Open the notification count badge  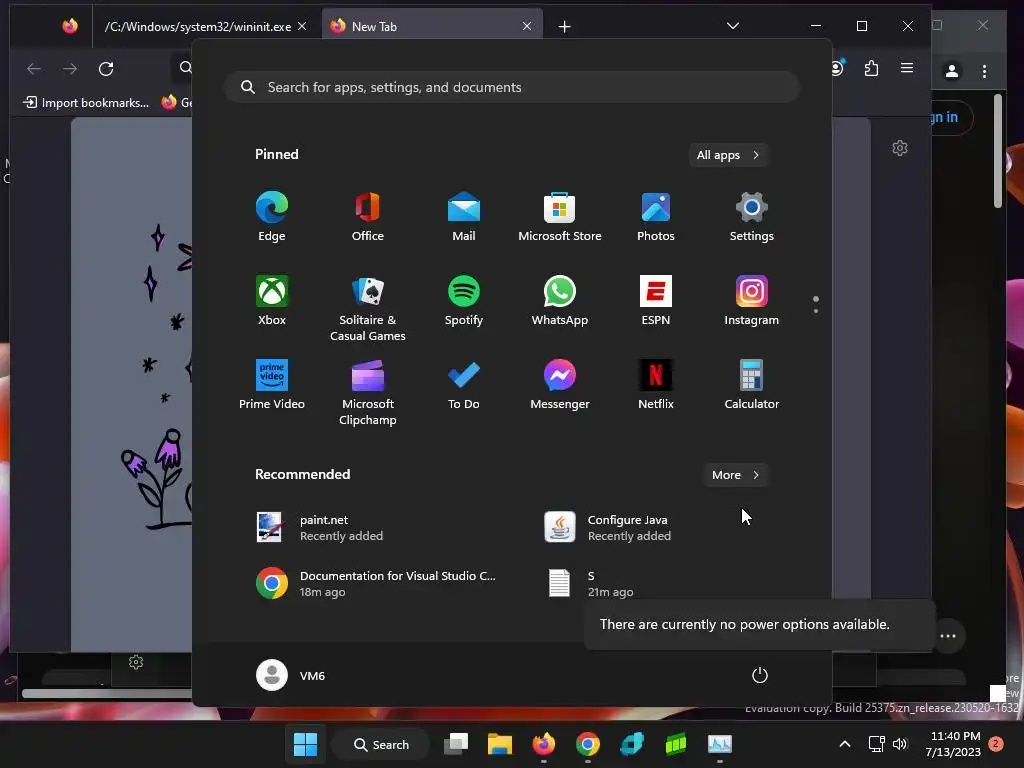(x=996, y=744)
